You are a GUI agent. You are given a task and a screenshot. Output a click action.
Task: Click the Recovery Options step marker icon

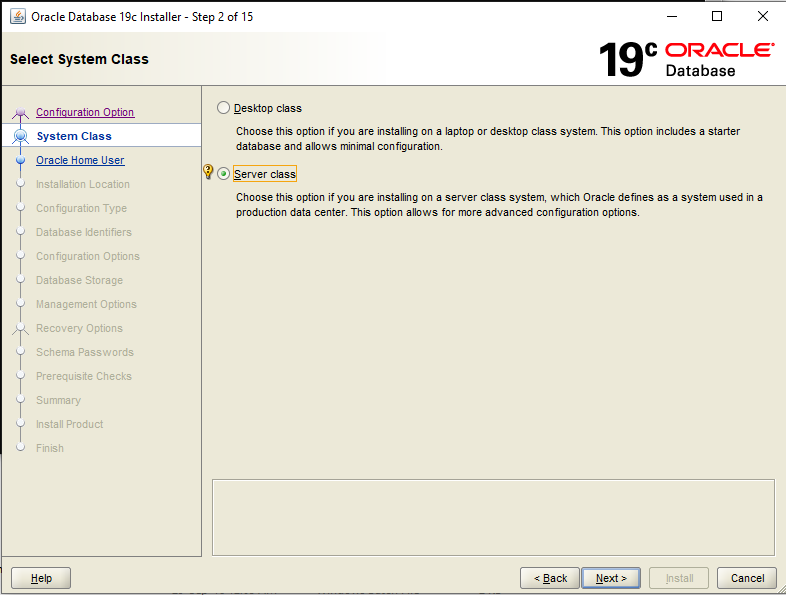[x=21, y=329]
